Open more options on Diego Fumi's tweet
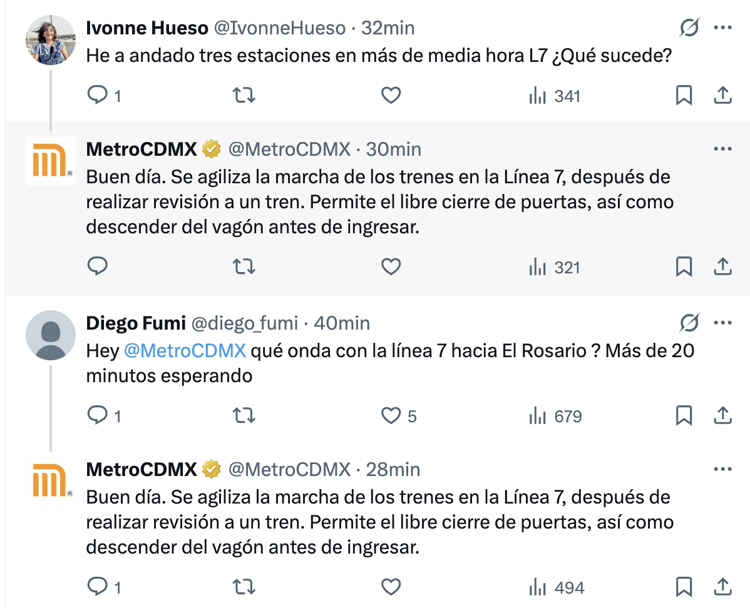 pyautogui.click(x=723, y=323)
